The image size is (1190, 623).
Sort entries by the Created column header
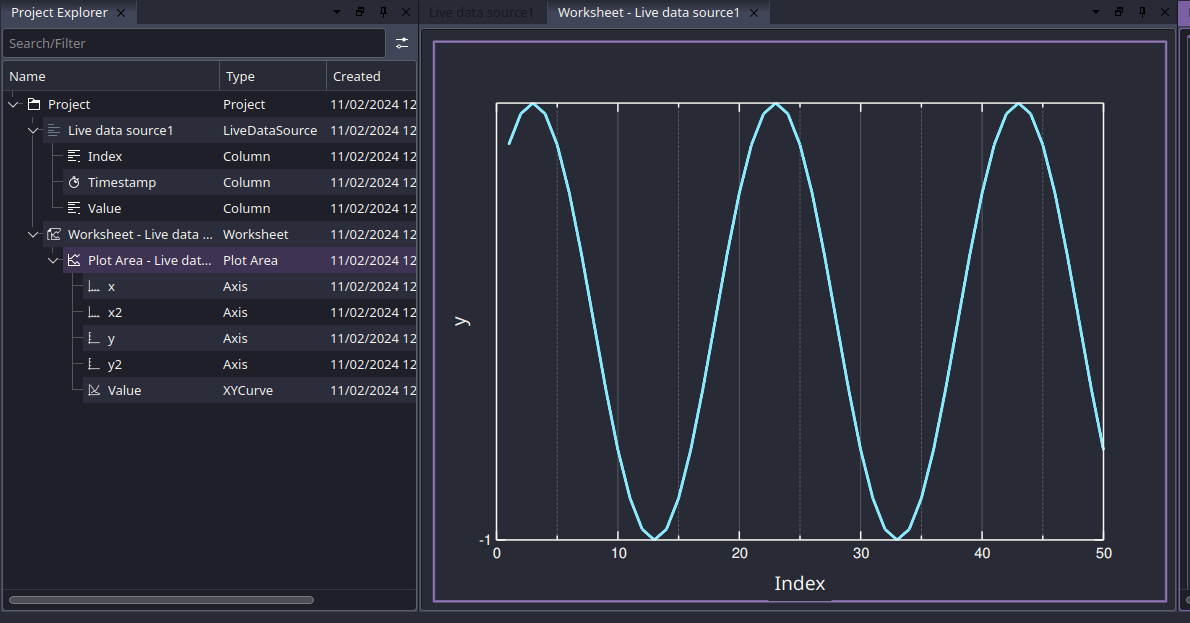[356, 76]
